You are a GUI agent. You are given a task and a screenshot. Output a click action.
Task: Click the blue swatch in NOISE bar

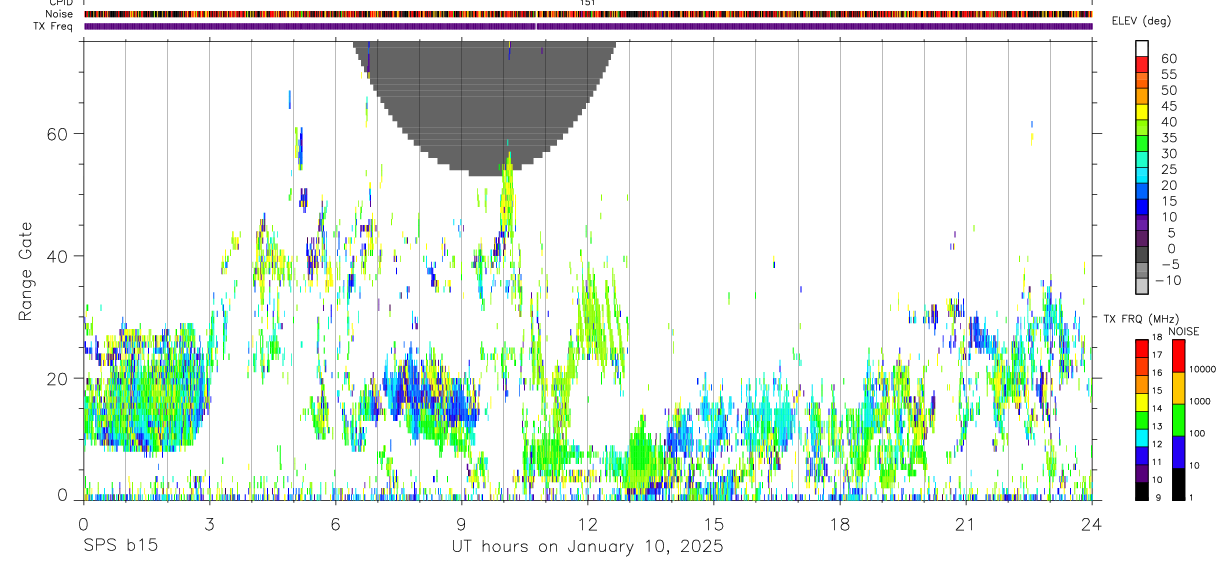[x=1179, y=452]
